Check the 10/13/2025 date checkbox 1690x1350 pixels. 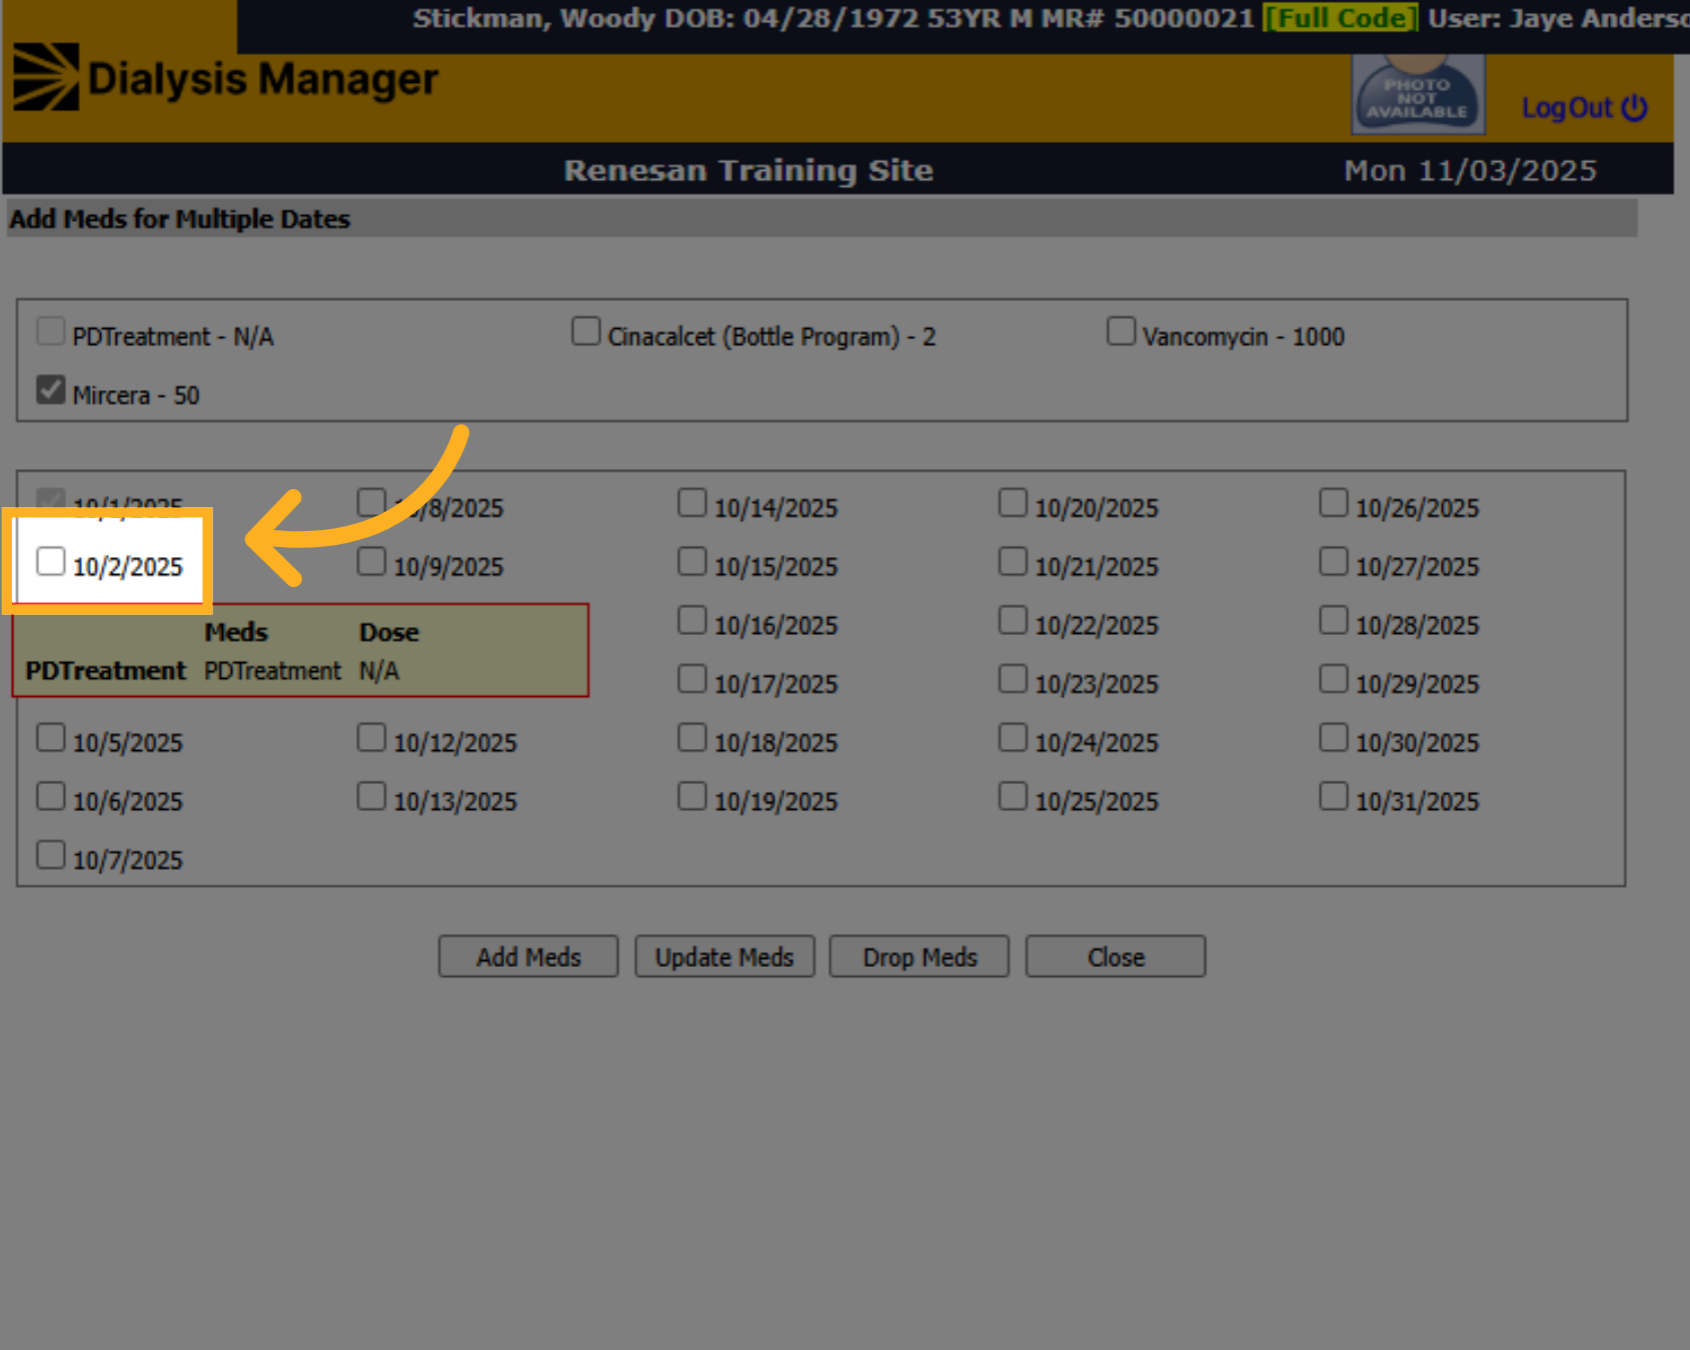(x=372, y=796)
